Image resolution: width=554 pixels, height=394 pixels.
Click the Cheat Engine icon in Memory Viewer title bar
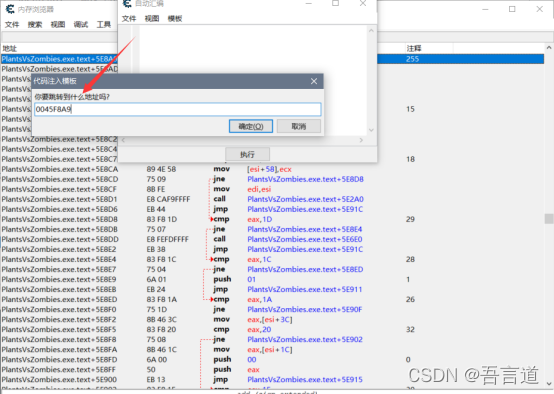tap(10, 9)
